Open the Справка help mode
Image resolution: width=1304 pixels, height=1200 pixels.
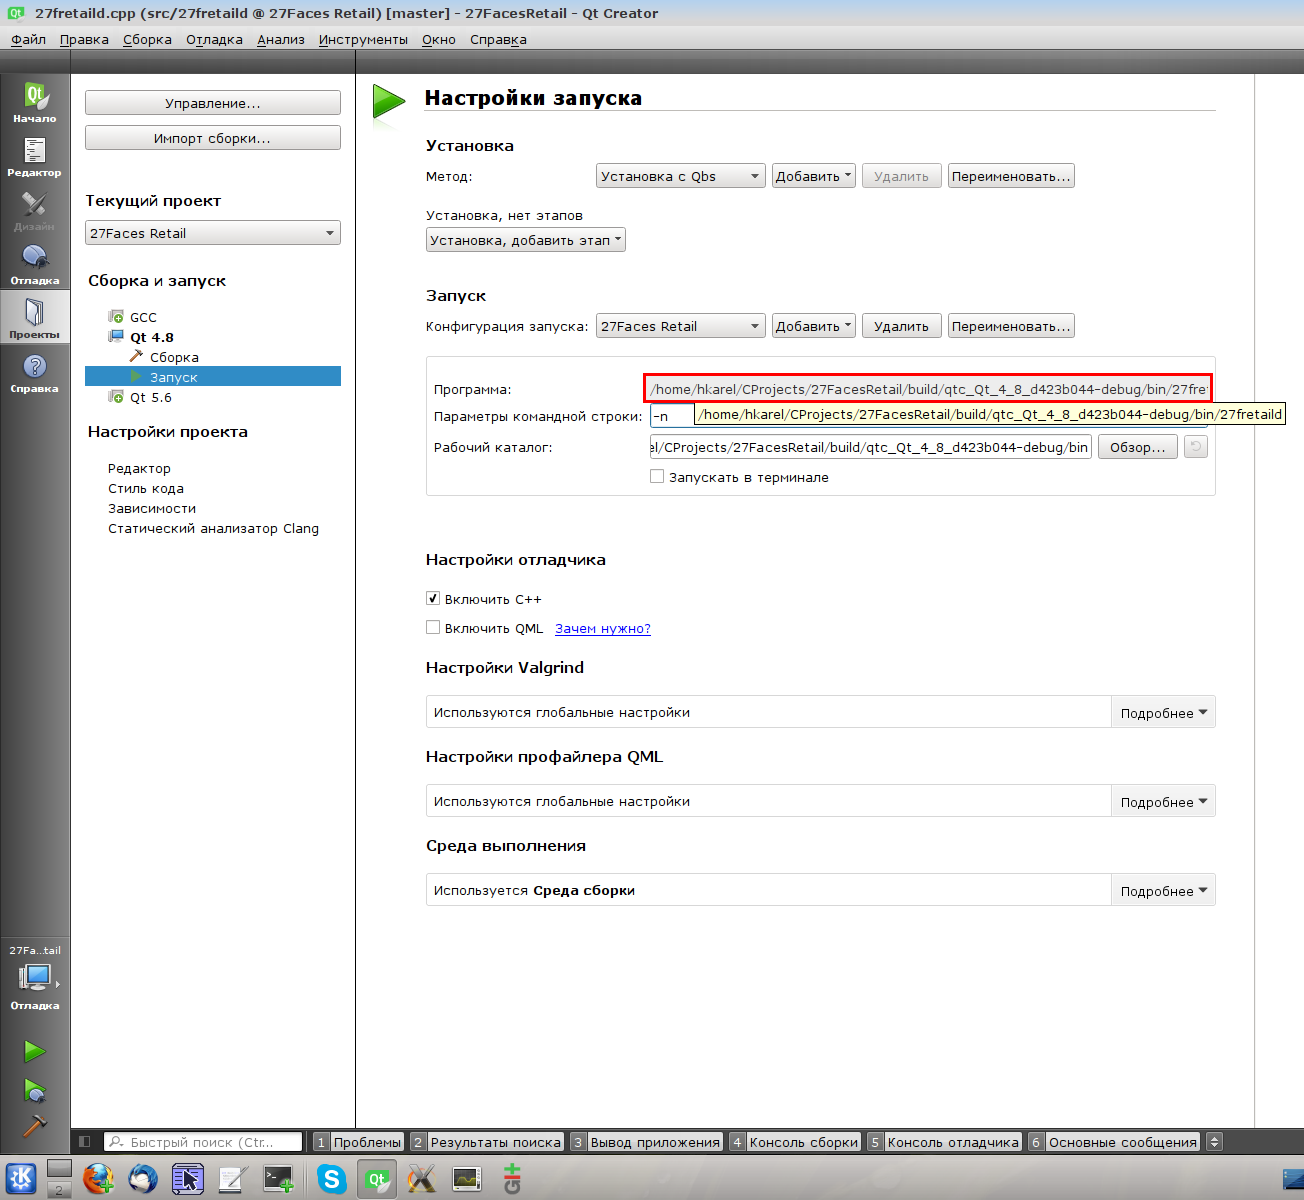coord(35,372)
